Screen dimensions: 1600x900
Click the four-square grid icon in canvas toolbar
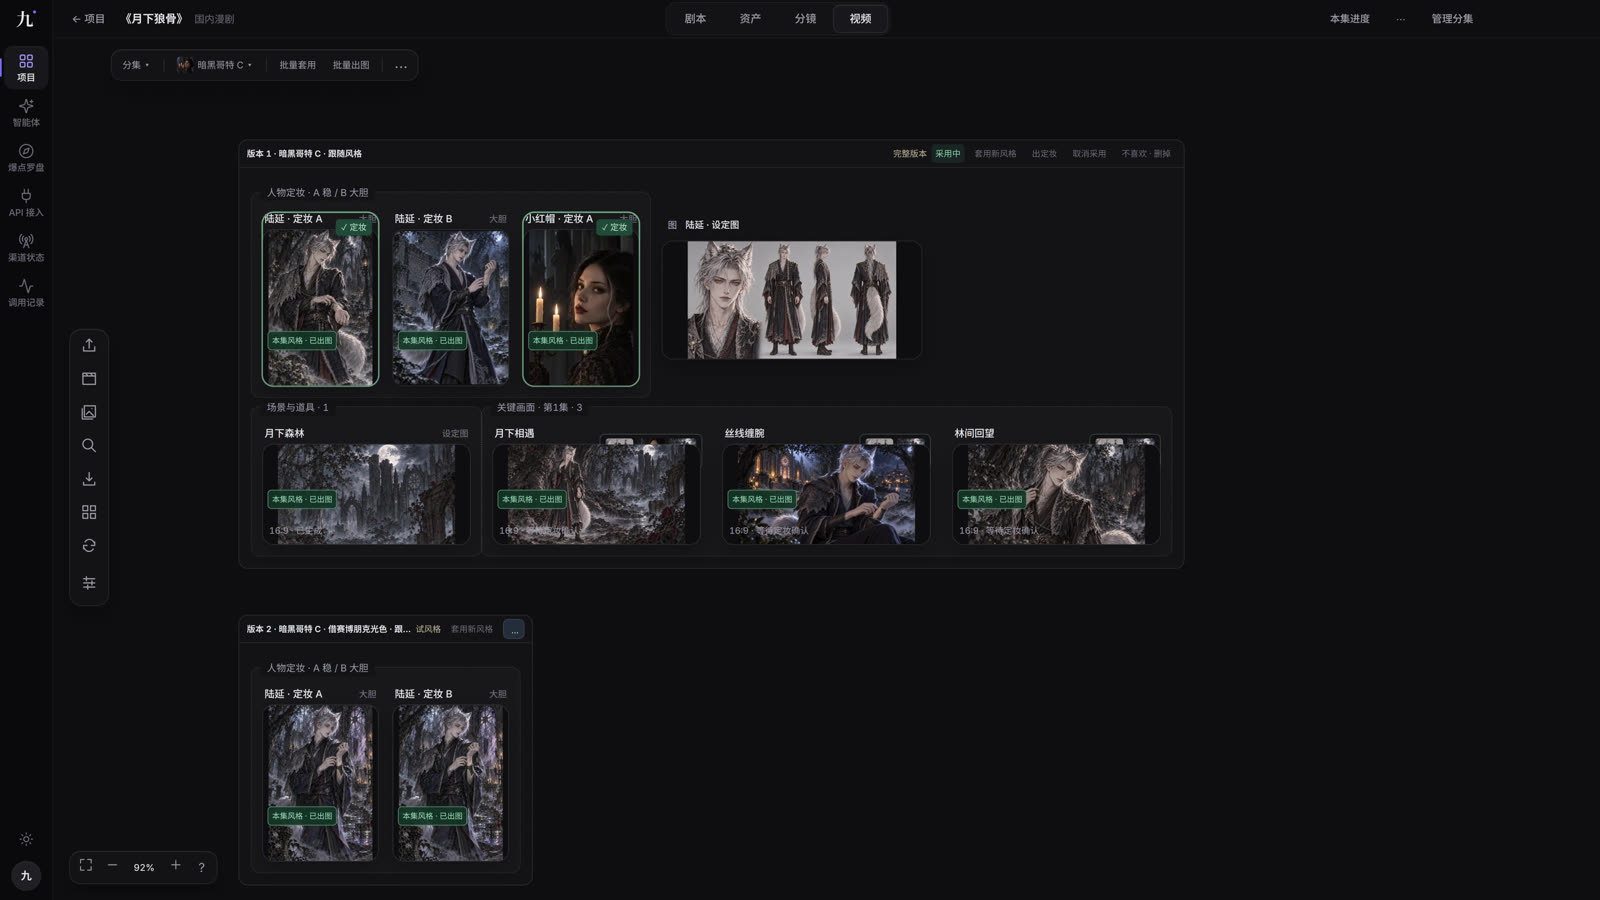(x=89, y=512)
